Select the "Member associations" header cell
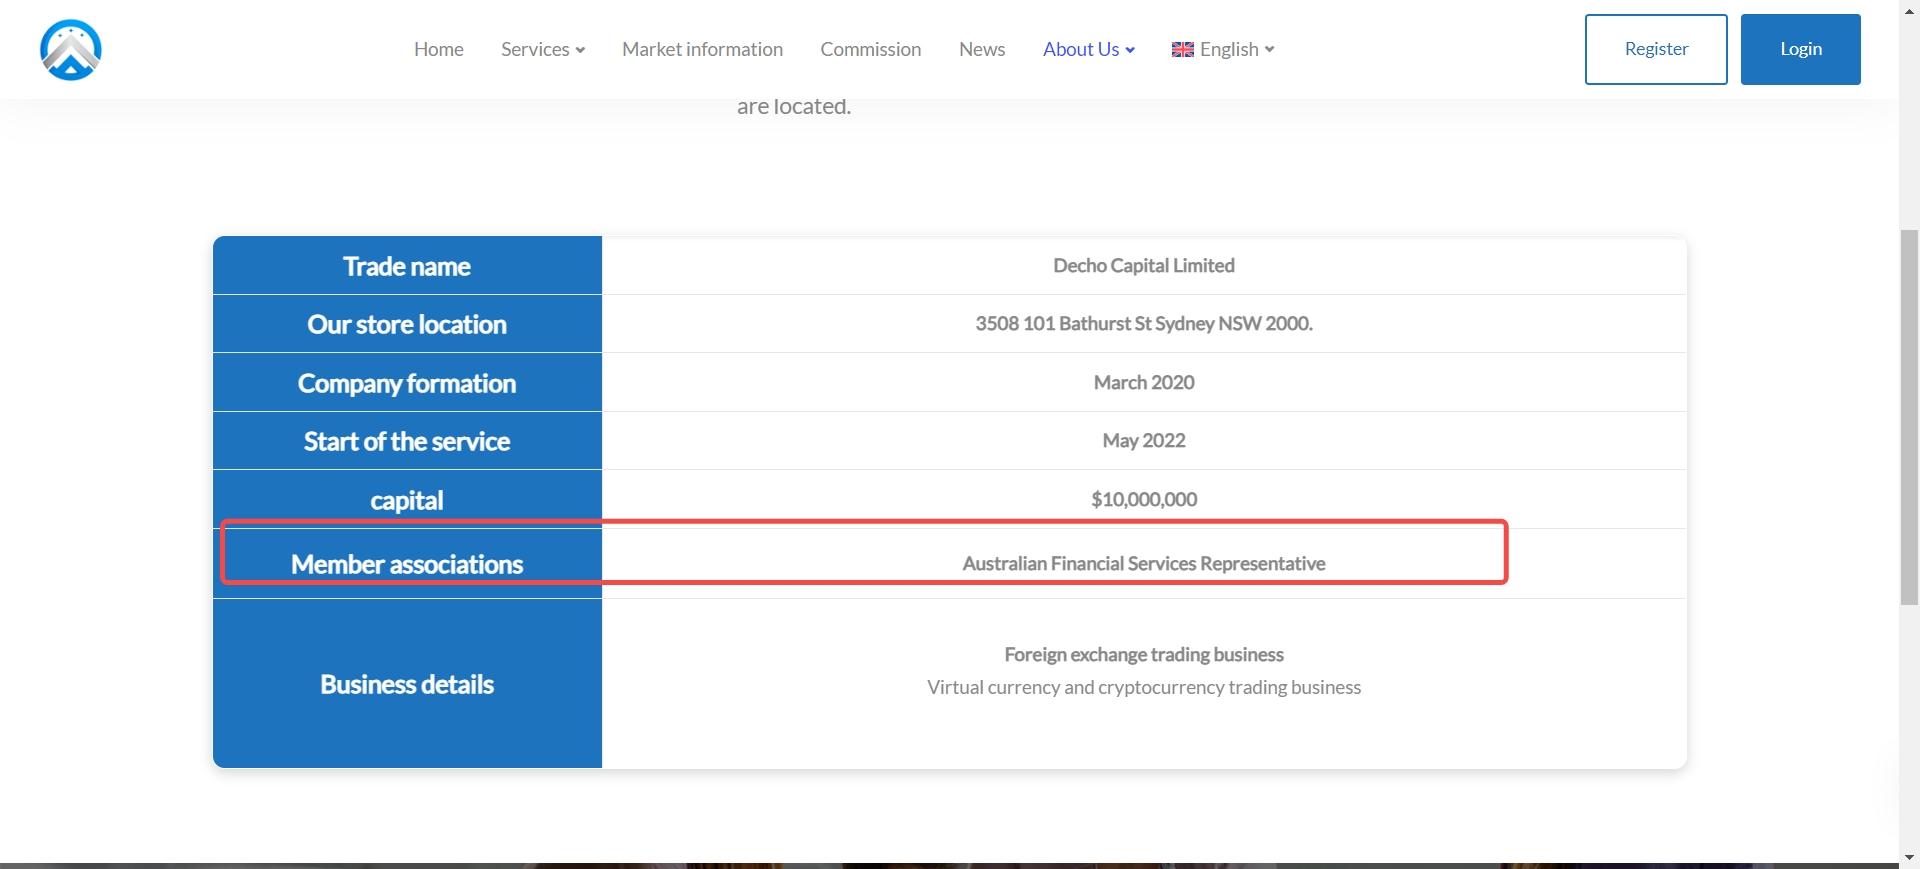This screenshot has width=1920, height=869. 407,564
